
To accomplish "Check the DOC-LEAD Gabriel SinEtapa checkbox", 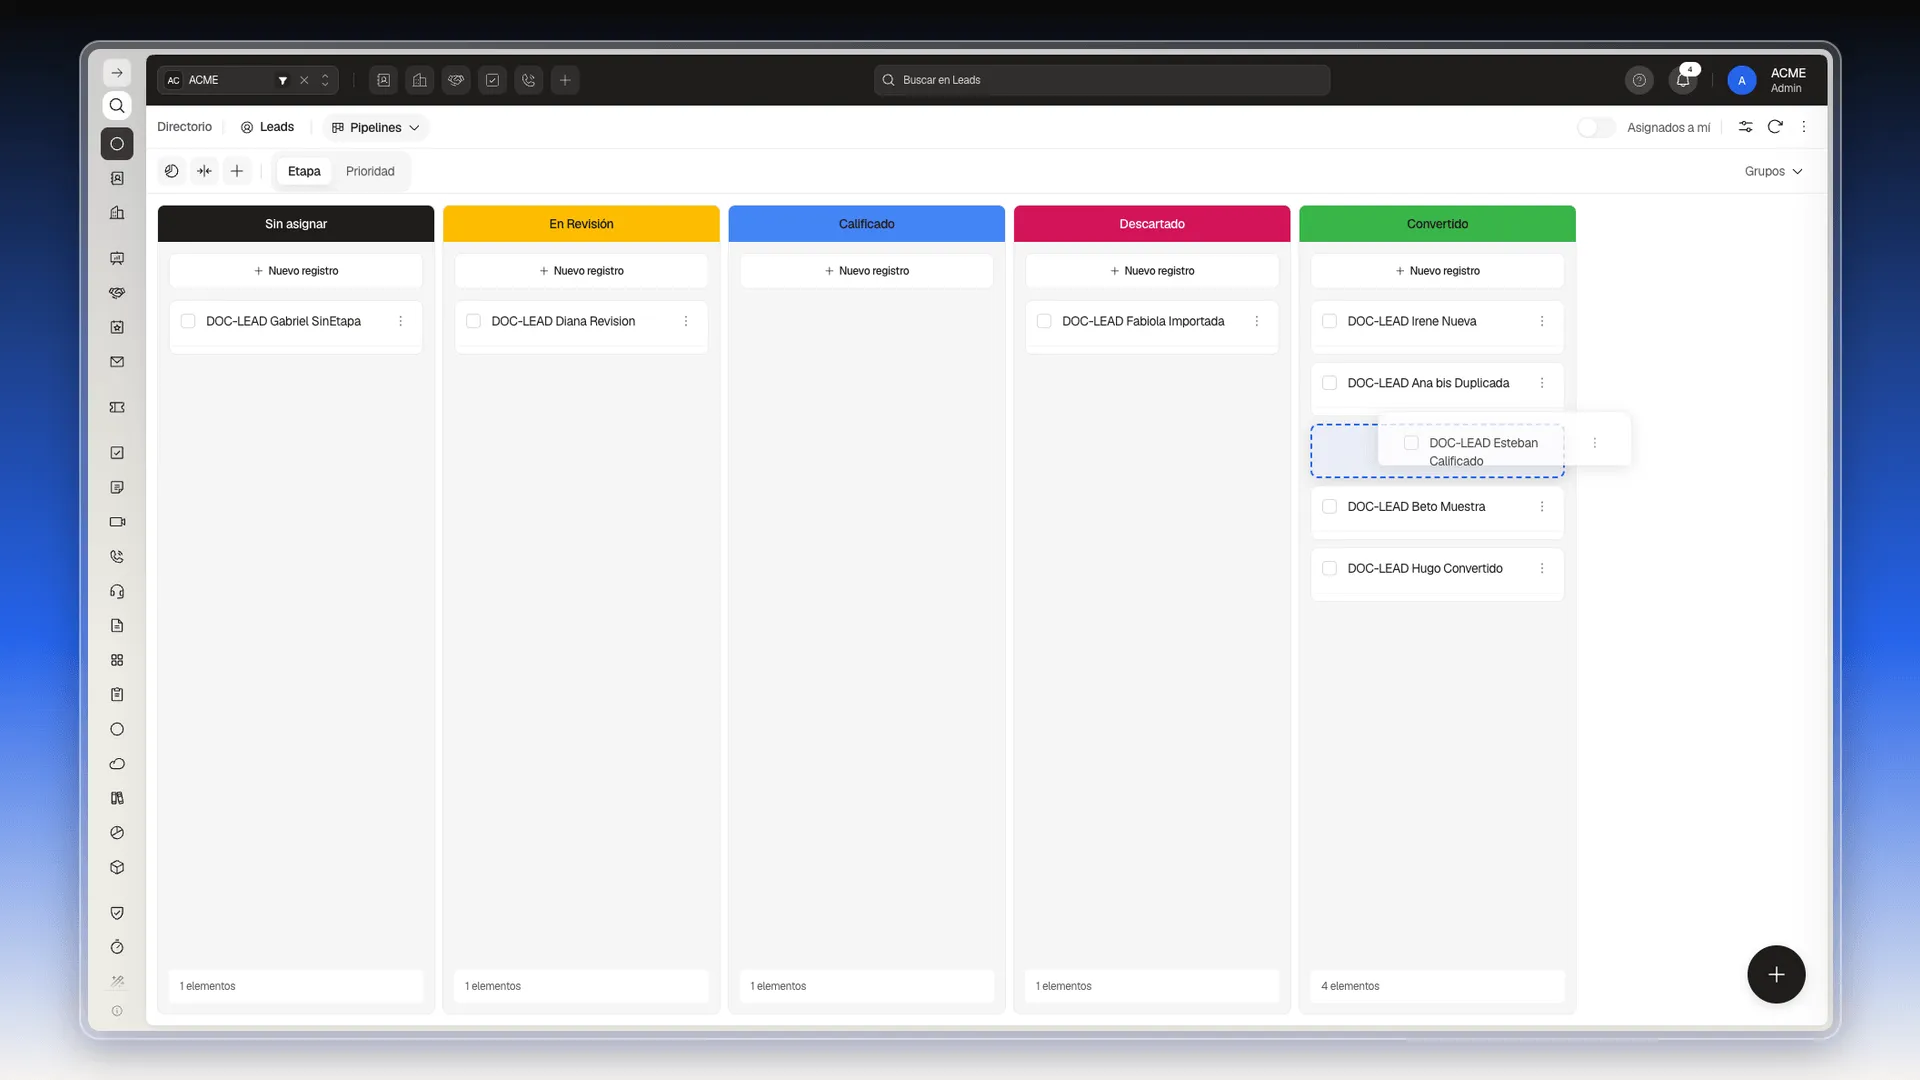I will (188, 321).
